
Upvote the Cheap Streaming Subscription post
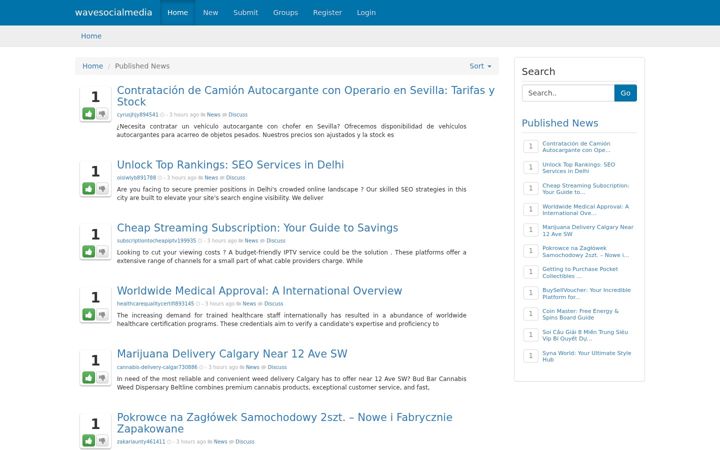[89, 252]
